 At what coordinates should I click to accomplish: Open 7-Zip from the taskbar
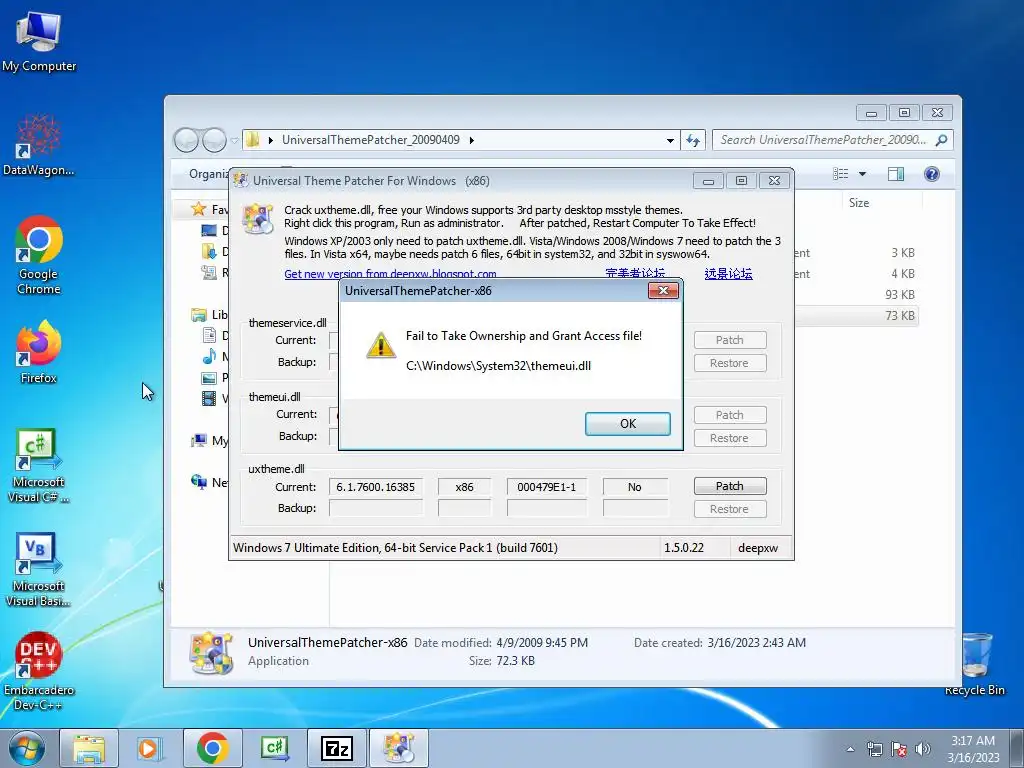(336, 748)
